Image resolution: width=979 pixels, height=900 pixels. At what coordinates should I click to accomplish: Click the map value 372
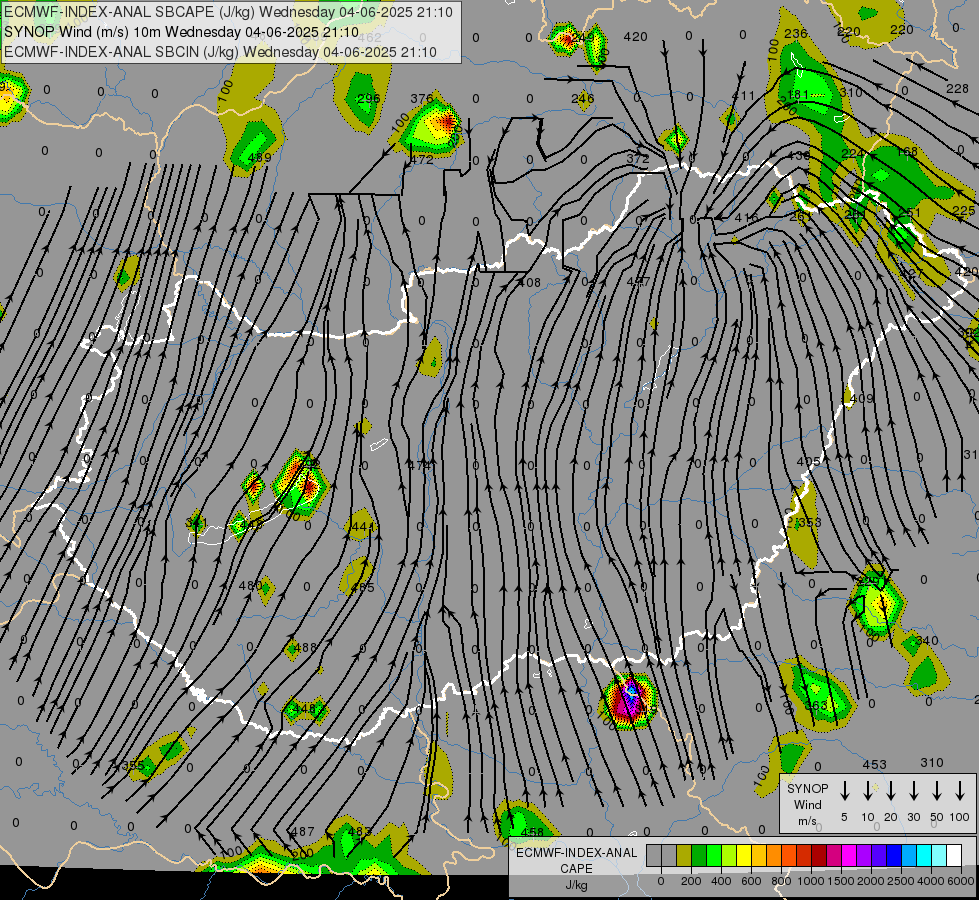click(637, 159)
